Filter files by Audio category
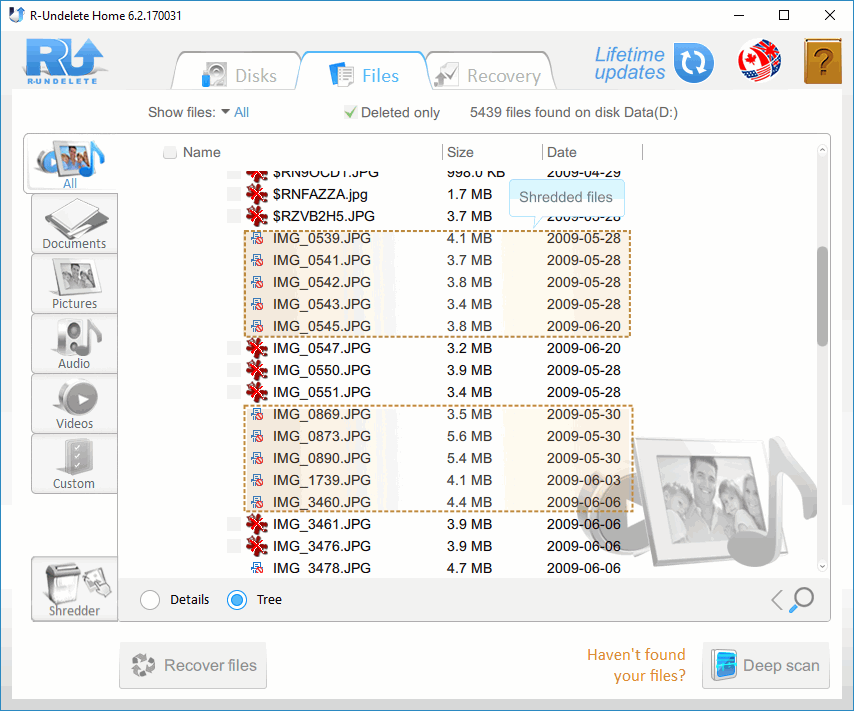The width and height of the screenshot is (854, 711). pyautogui.click(x=74, y=344)
